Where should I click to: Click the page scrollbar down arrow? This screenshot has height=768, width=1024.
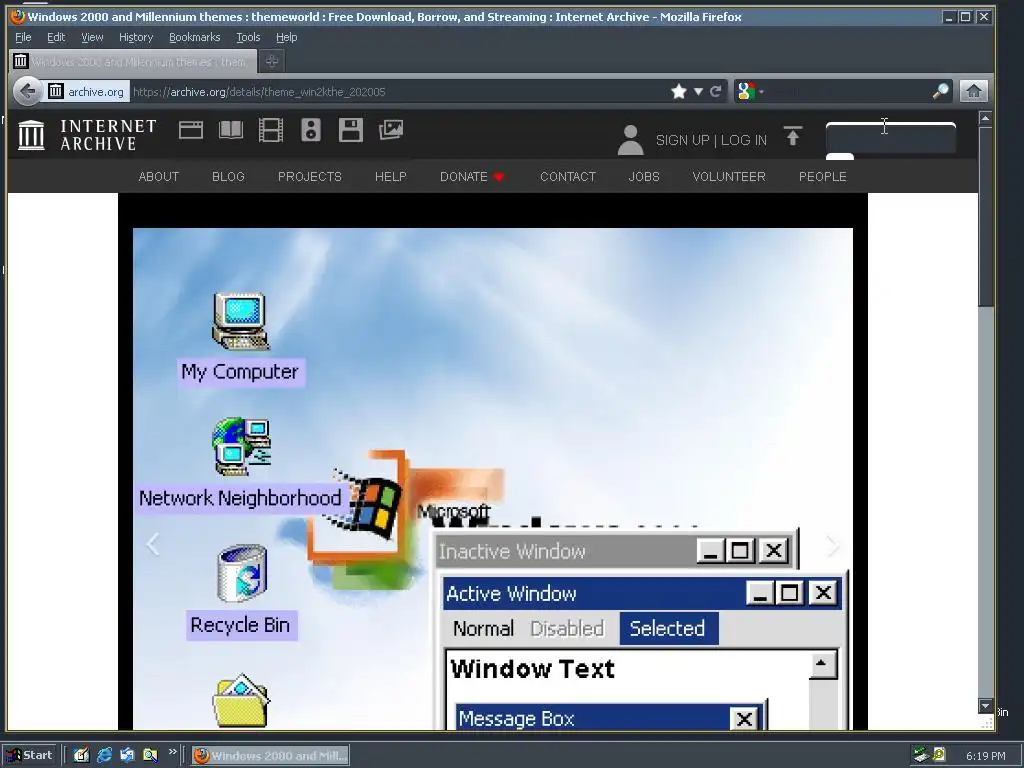click(985, 706)
